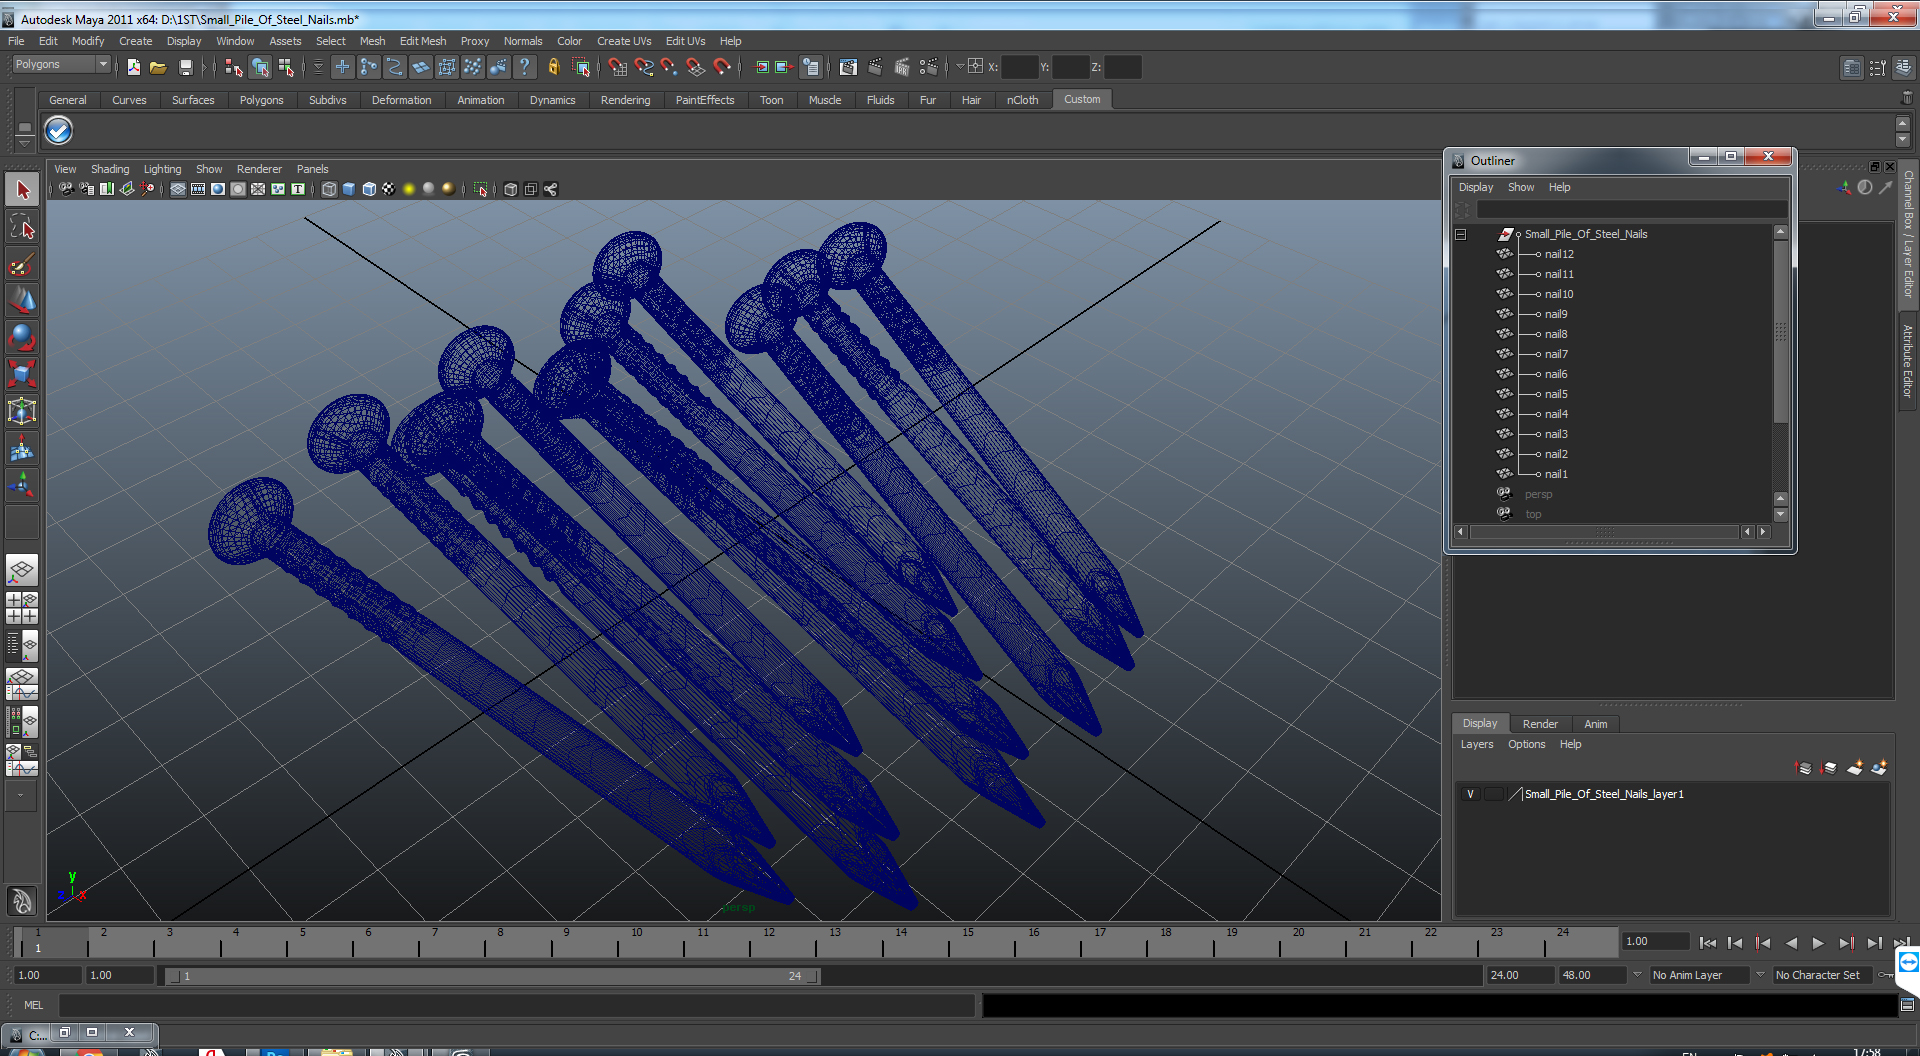This screenshot has width=1920, height=1056.
Task: Select the Soft Modification tool
Action: click(x=22, y=449)
